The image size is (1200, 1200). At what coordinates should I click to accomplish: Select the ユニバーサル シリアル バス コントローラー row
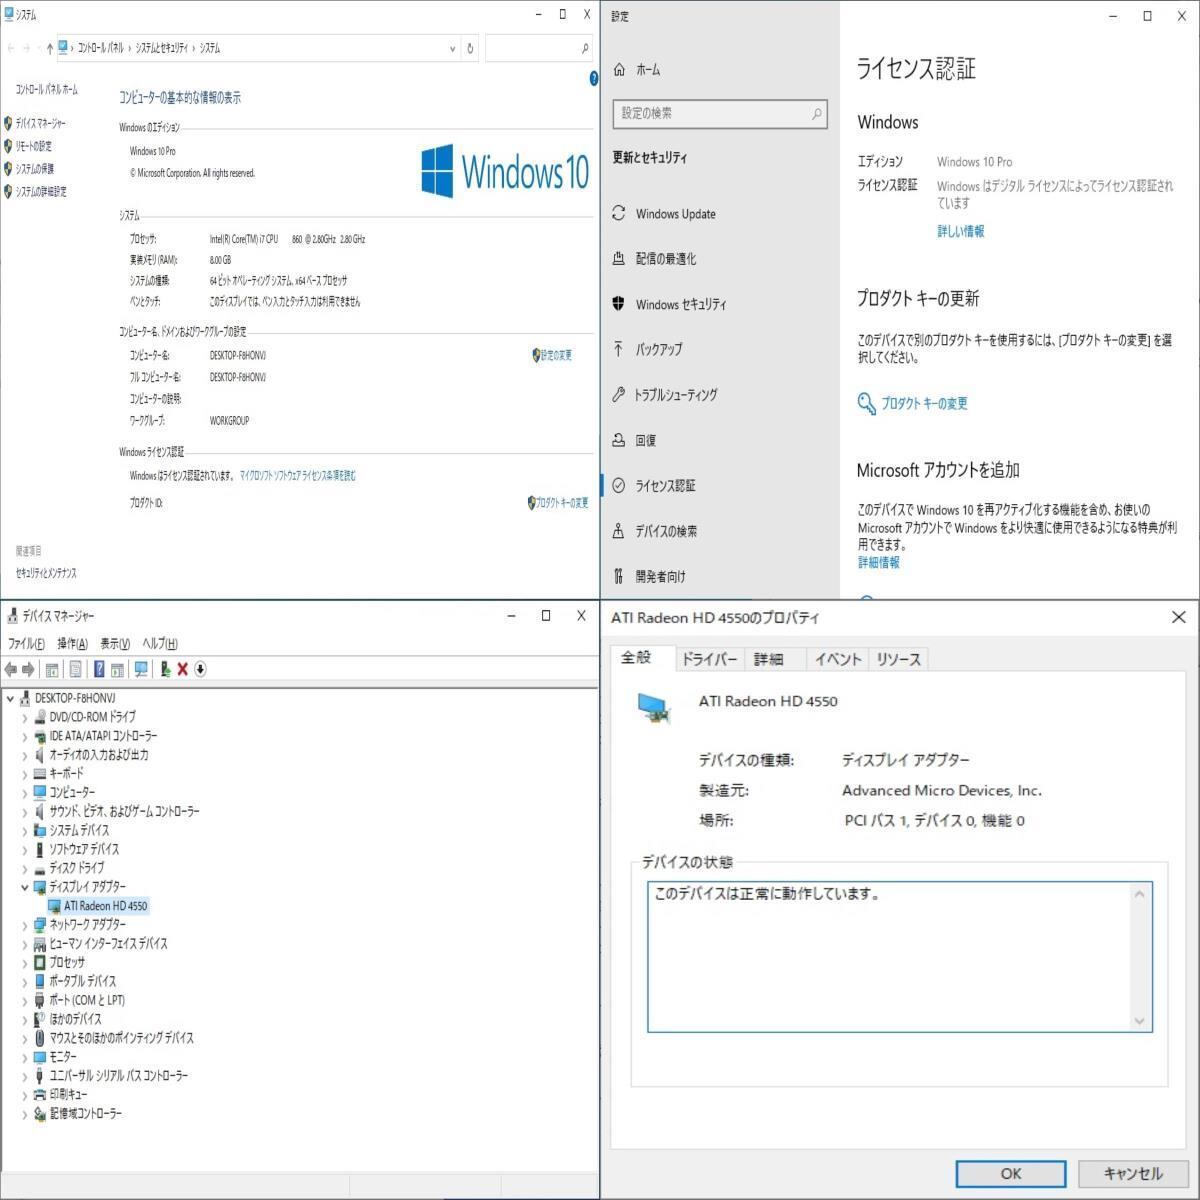tap(118, 1076)
